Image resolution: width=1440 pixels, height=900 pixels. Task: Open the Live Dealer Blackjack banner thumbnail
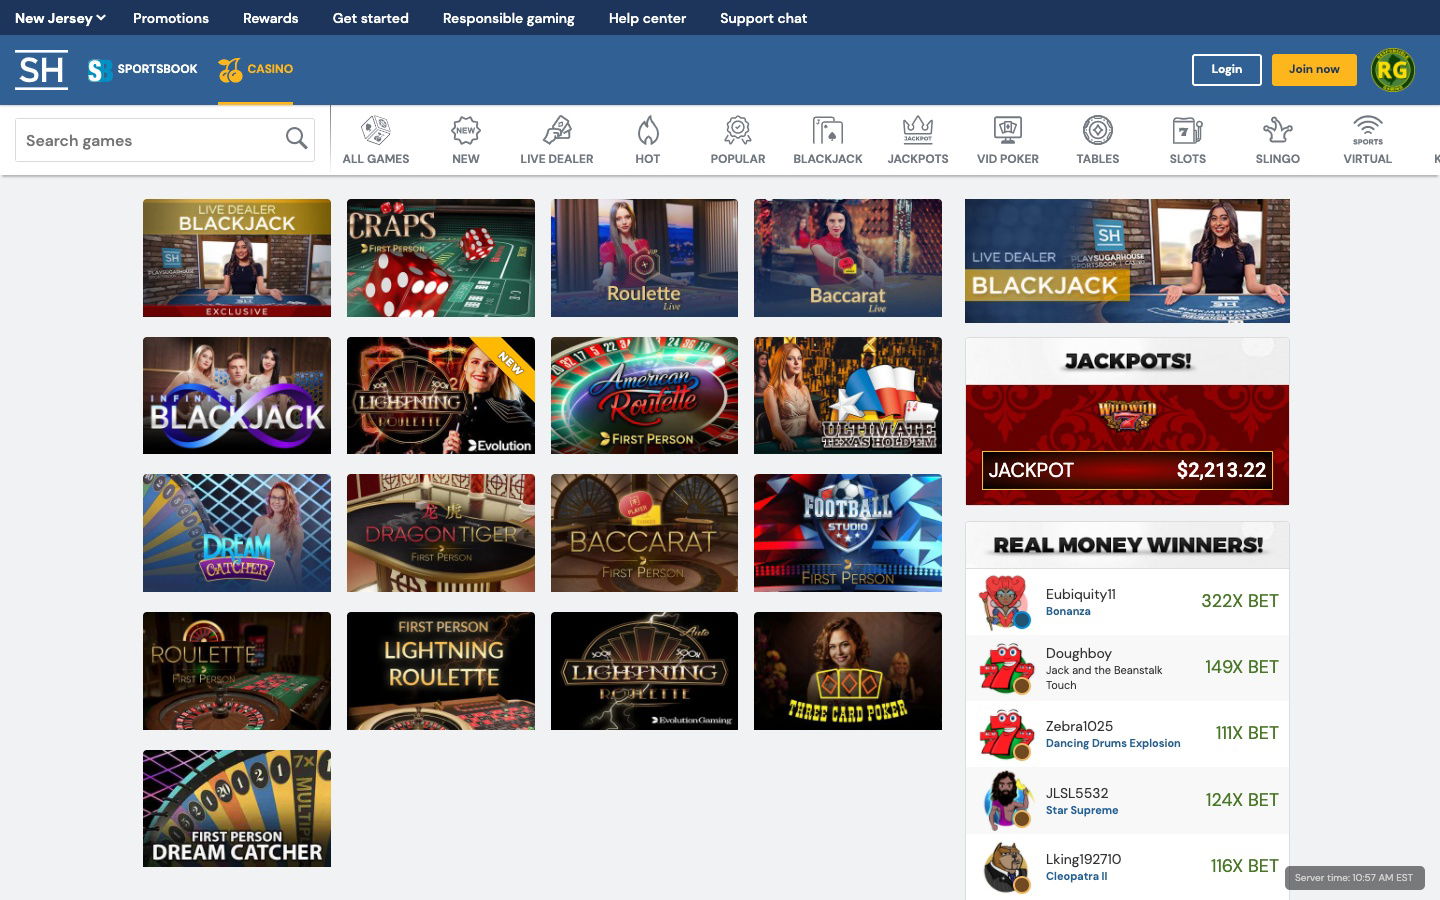pos(1127,260)
